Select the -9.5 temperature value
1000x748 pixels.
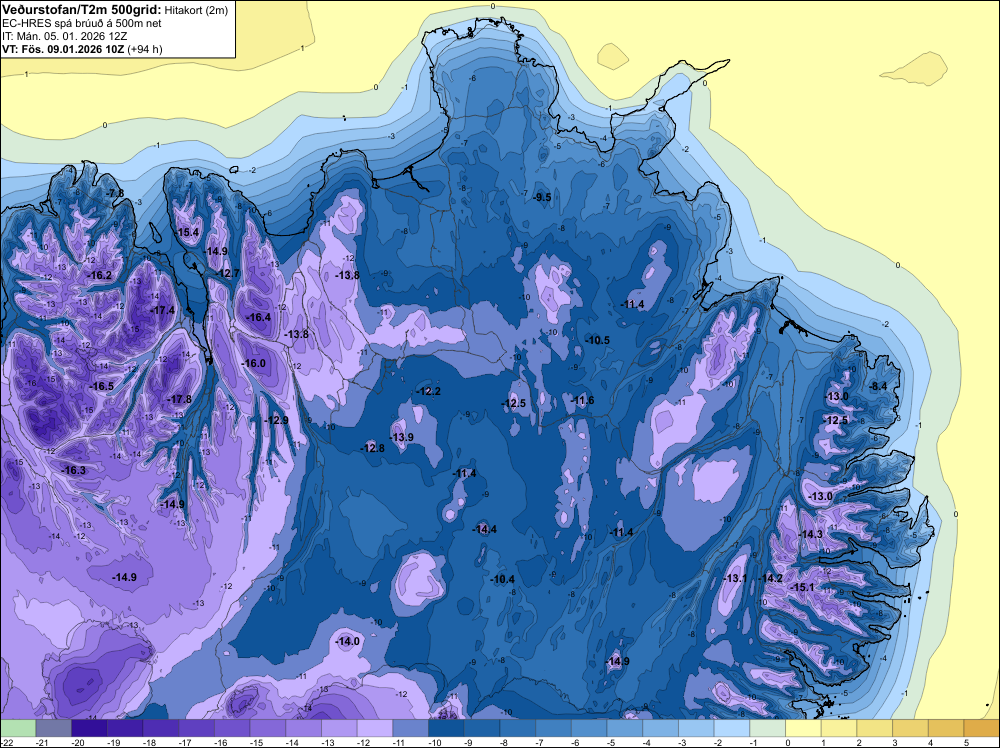(x=542, y=198)
